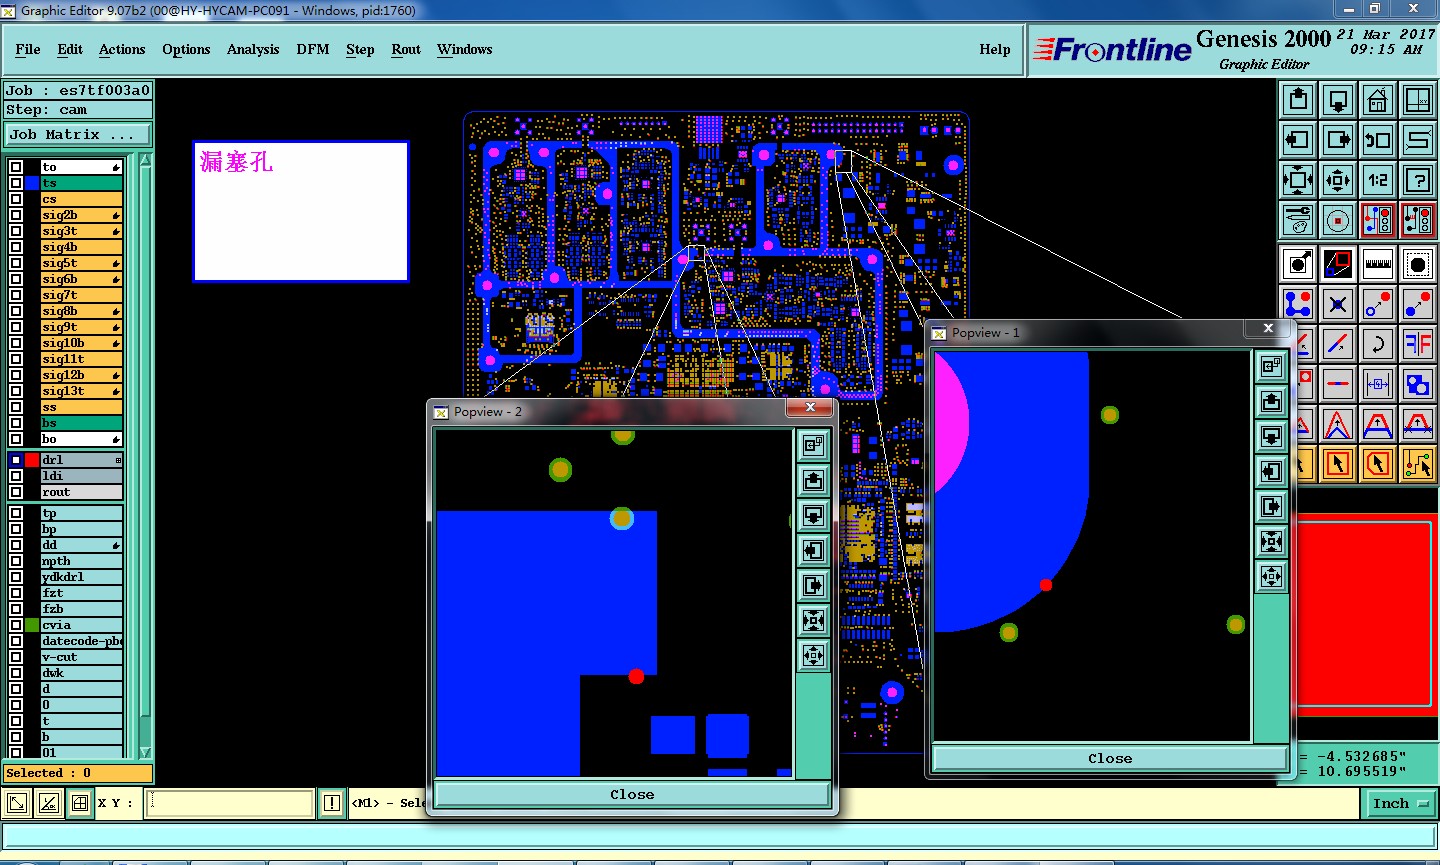Select layer ldi in layer list
Image resolution: width=1440 pixels, height=865 pixels.
coord(81,476)
